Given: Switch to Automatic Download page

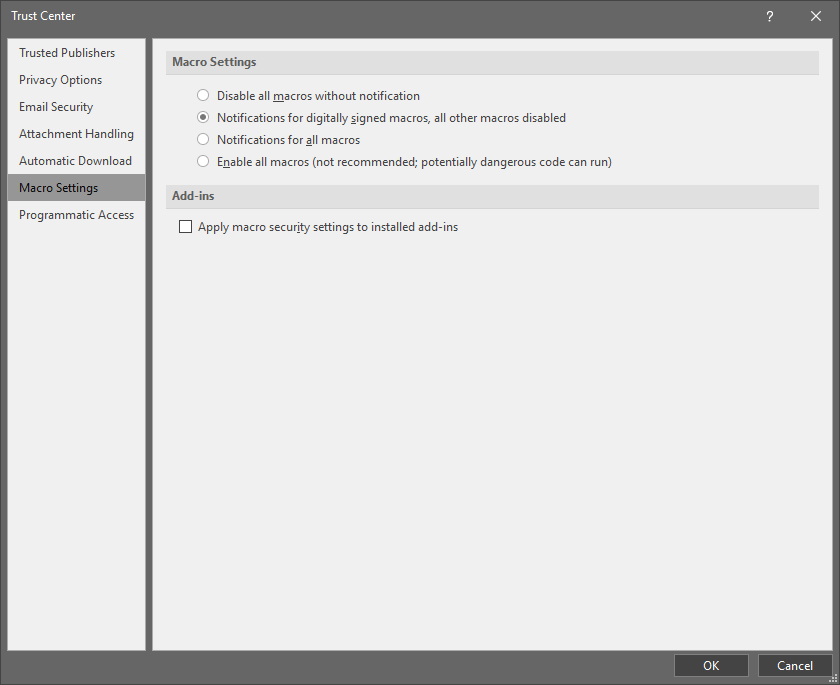Looking at the screenshot, I should point(76,161).
